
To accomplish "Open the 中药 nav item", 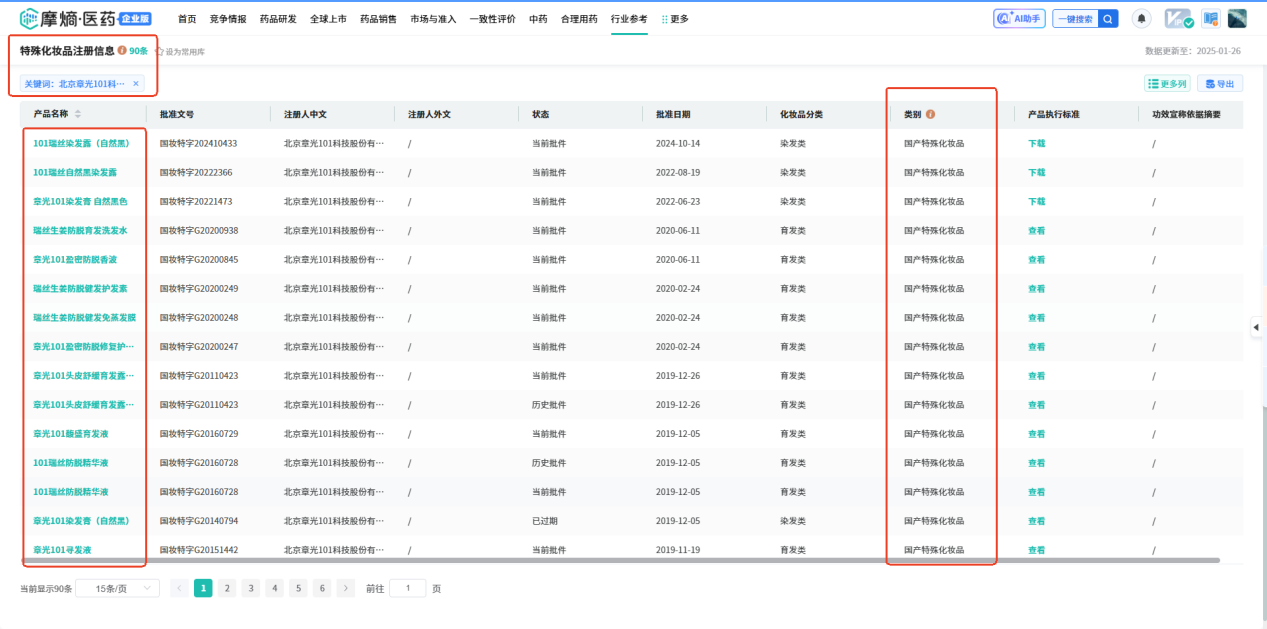I will coord(538,18).
